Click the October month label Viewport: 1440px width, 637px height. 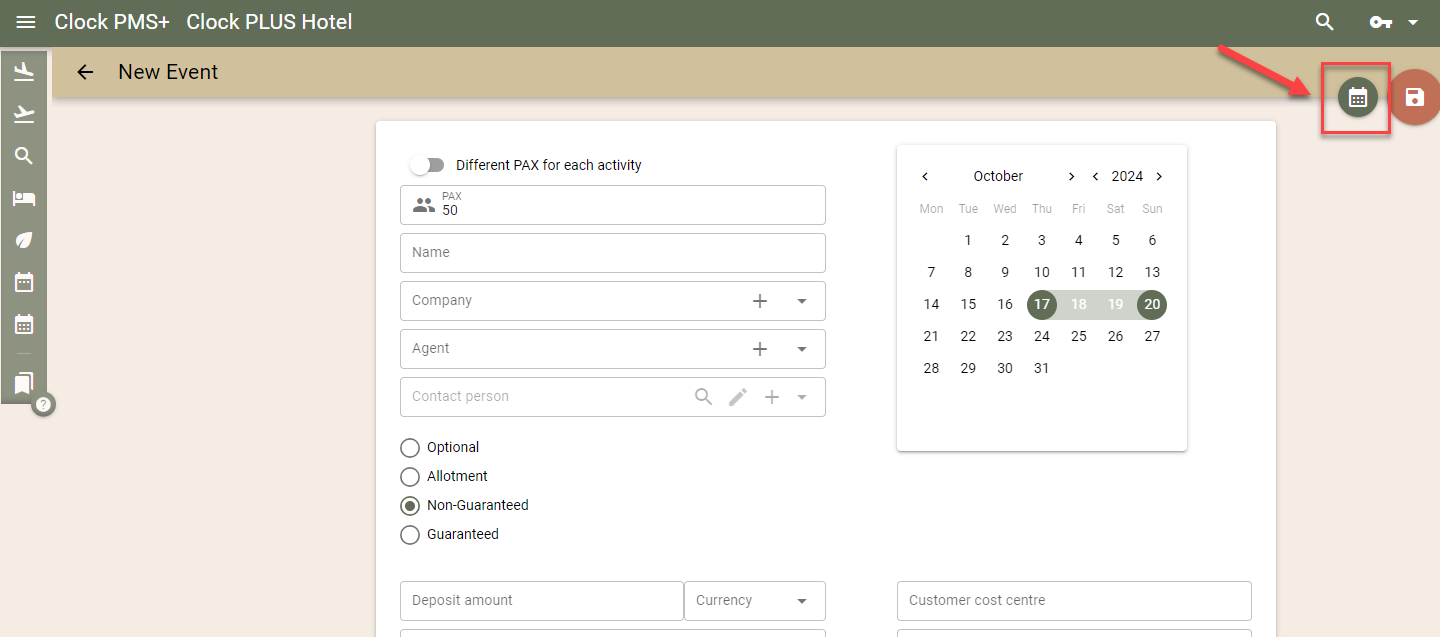(x=998, y=176)
